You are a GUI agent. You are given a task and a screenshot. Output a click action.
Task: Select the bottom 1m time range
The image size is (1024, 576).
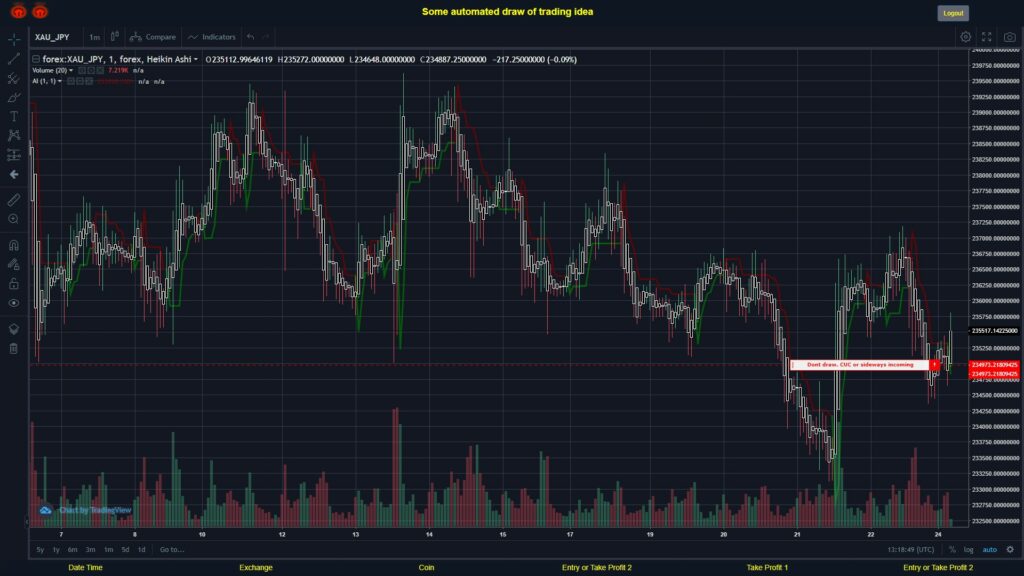coord(108,549)
